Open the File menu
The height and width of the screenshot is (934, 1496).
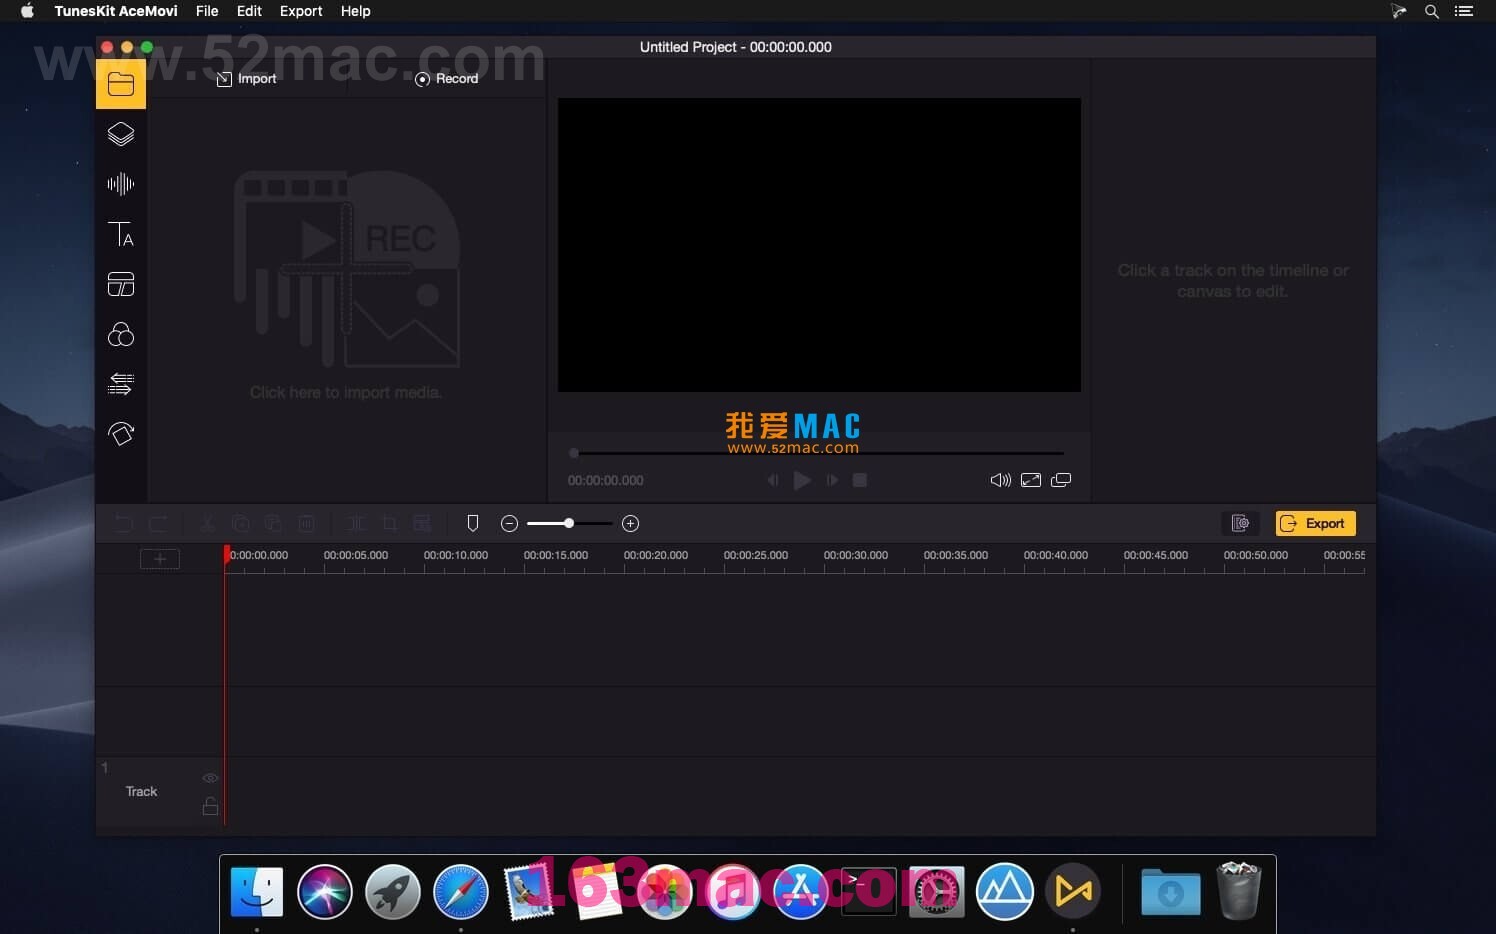pyautogui.click(x=207, y=11)
